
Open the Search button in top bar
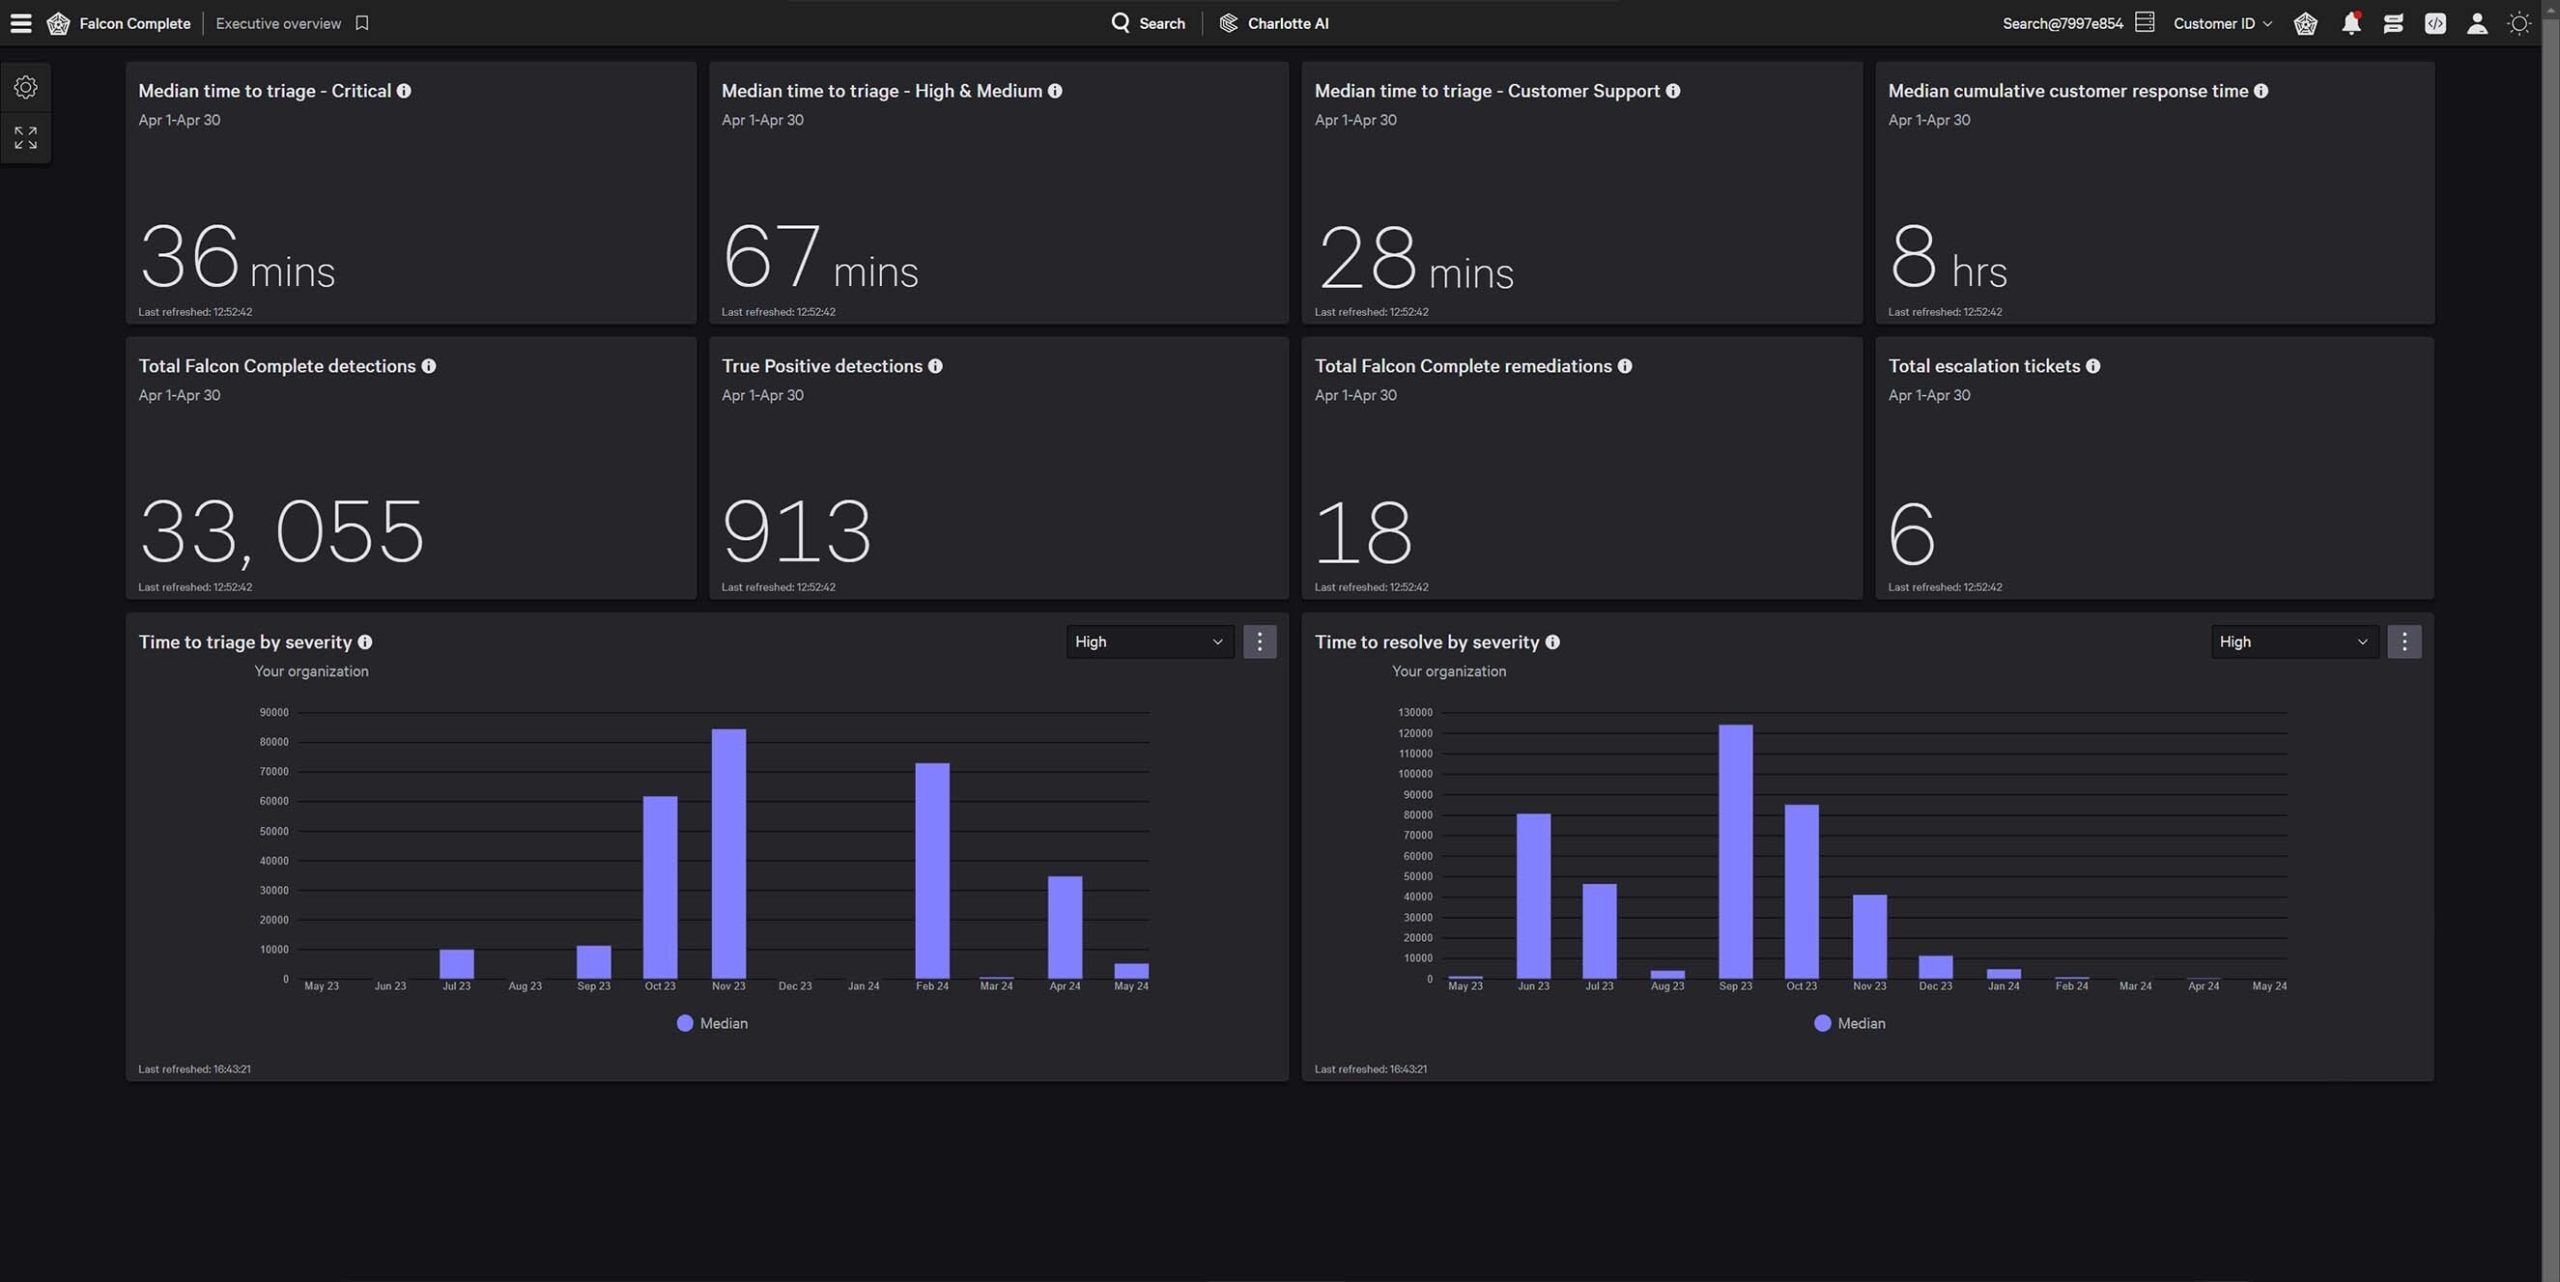pos(1148,23)
